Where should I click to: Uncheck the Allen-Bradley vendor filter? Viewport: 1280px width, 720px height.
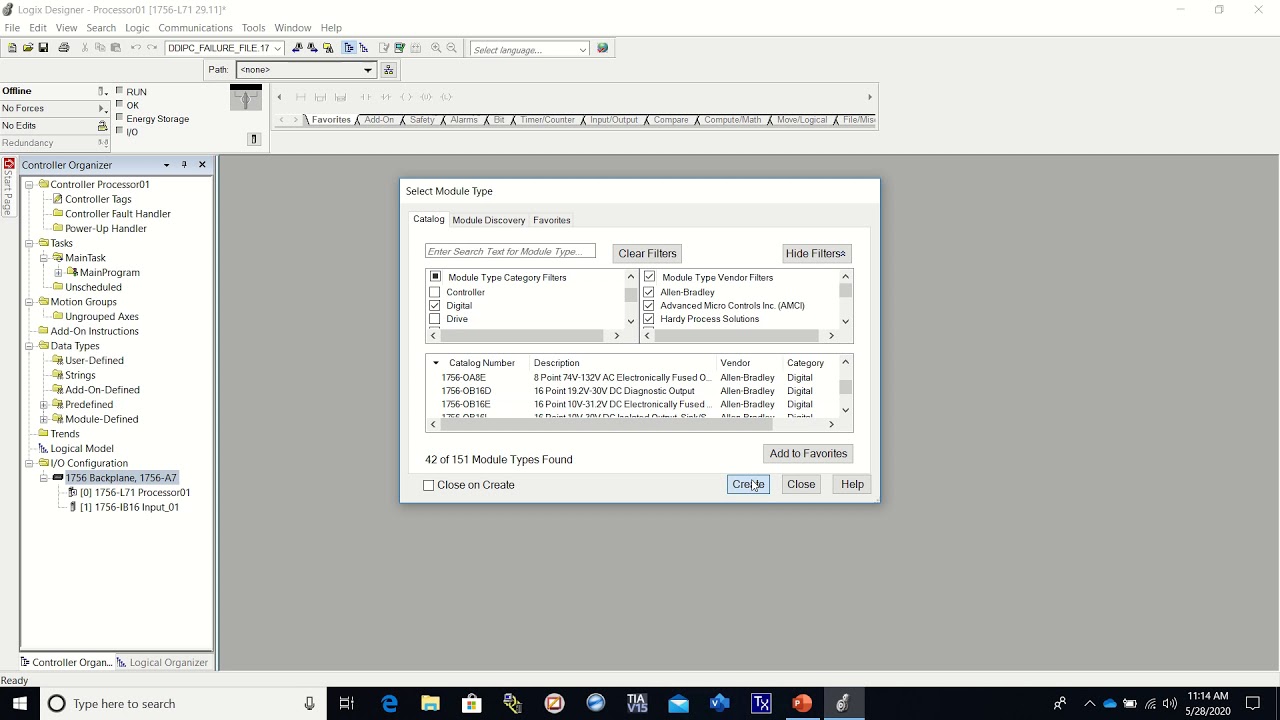649,292
